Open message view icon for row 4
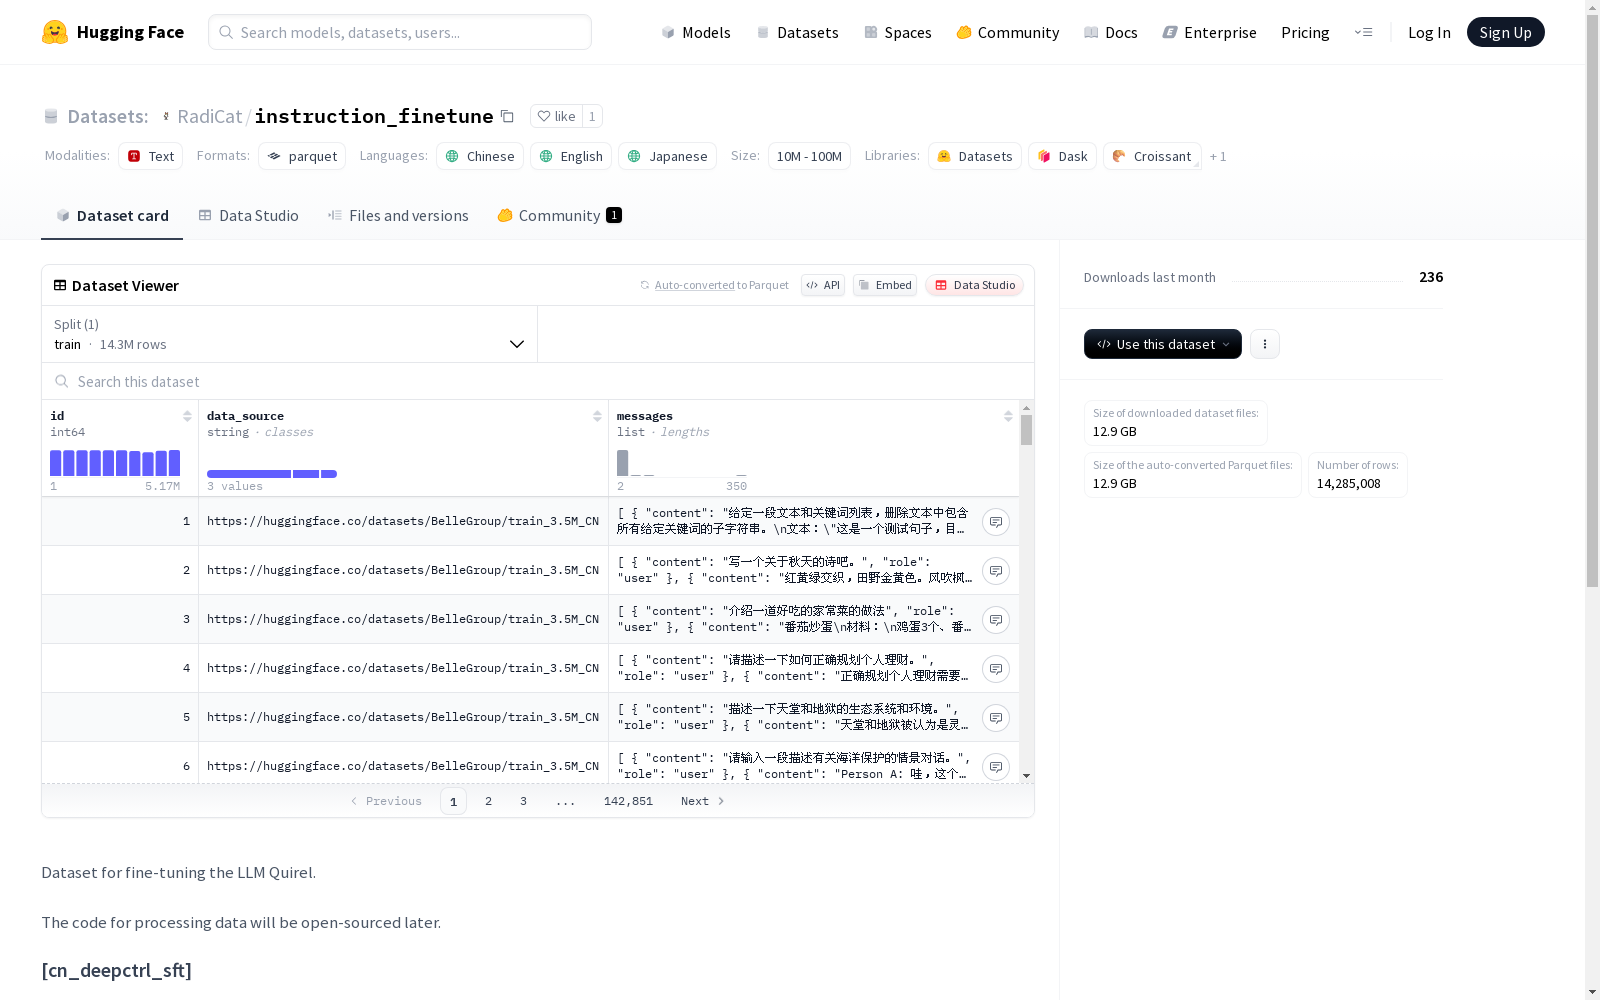The height and width of the screenshot is (1000, 1600). pos(996,669)
